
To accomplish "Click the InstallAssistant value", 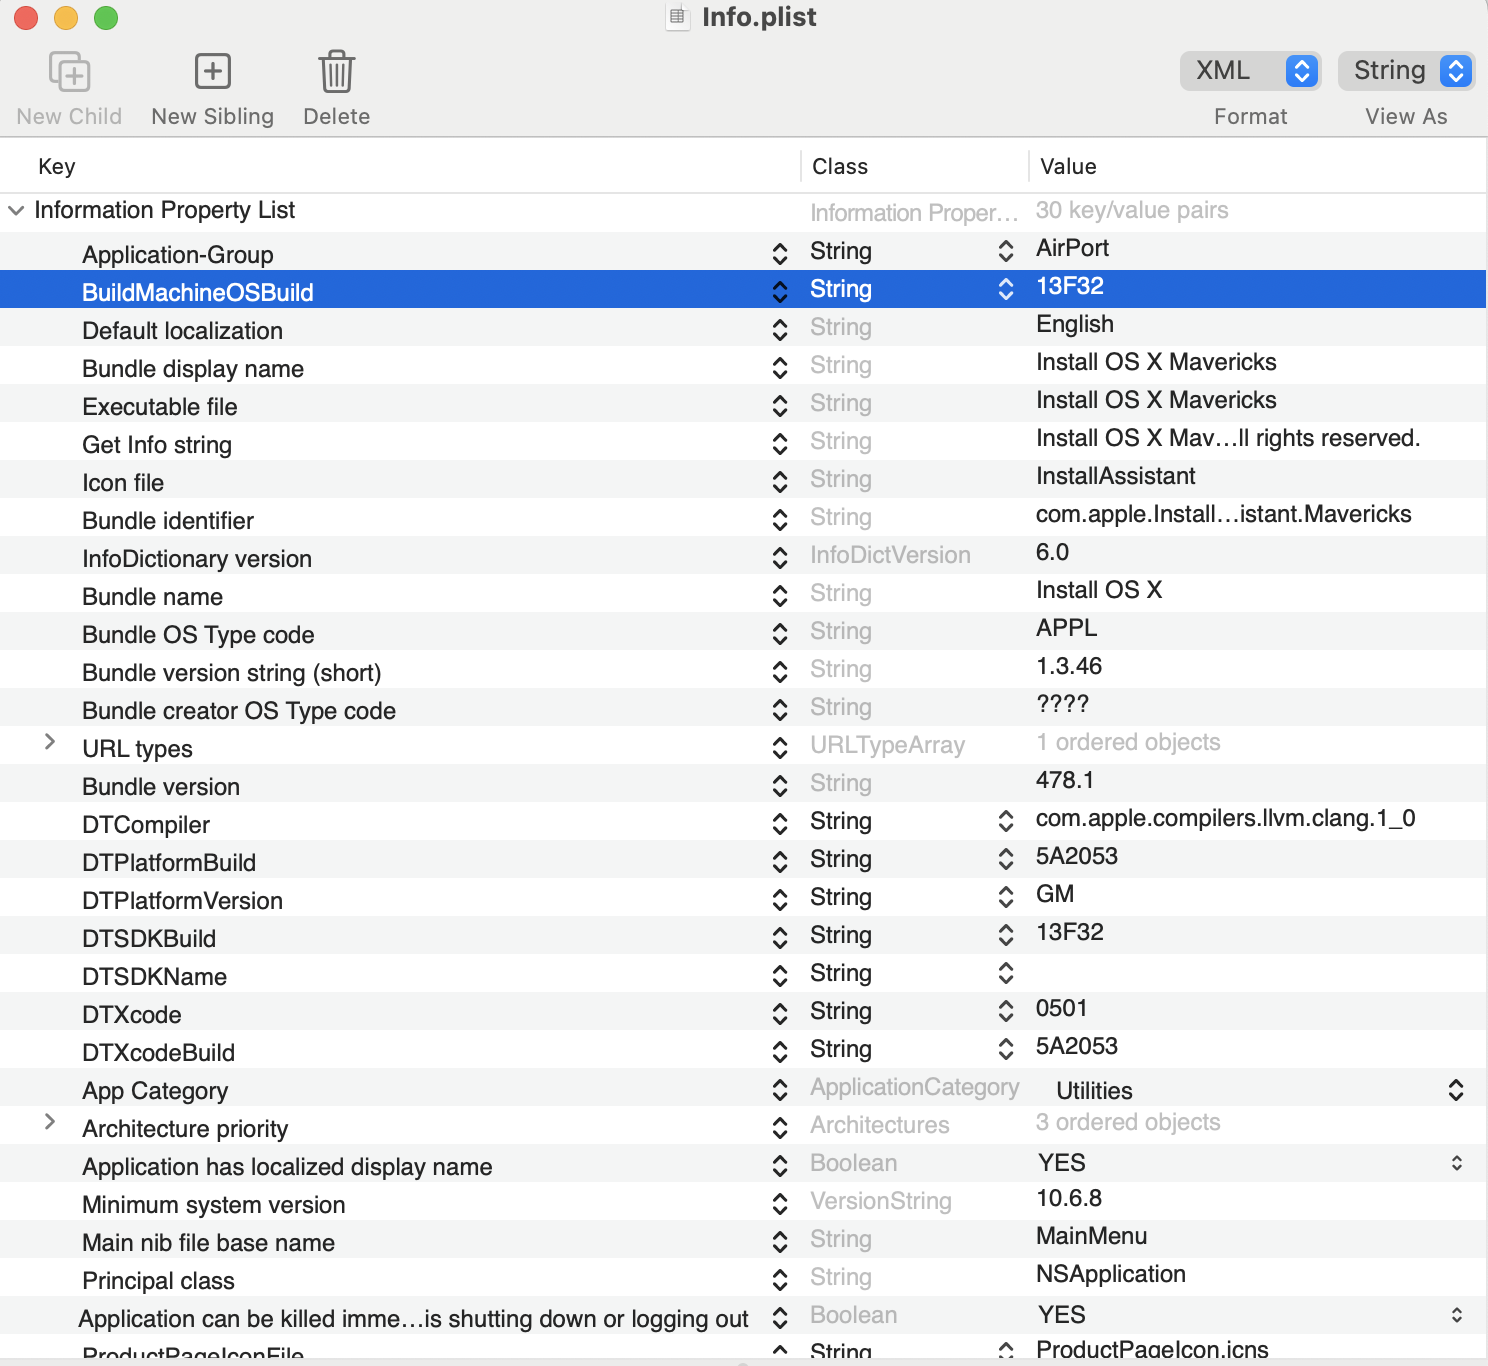I will pyautogui.click(x=1116, y=476).
